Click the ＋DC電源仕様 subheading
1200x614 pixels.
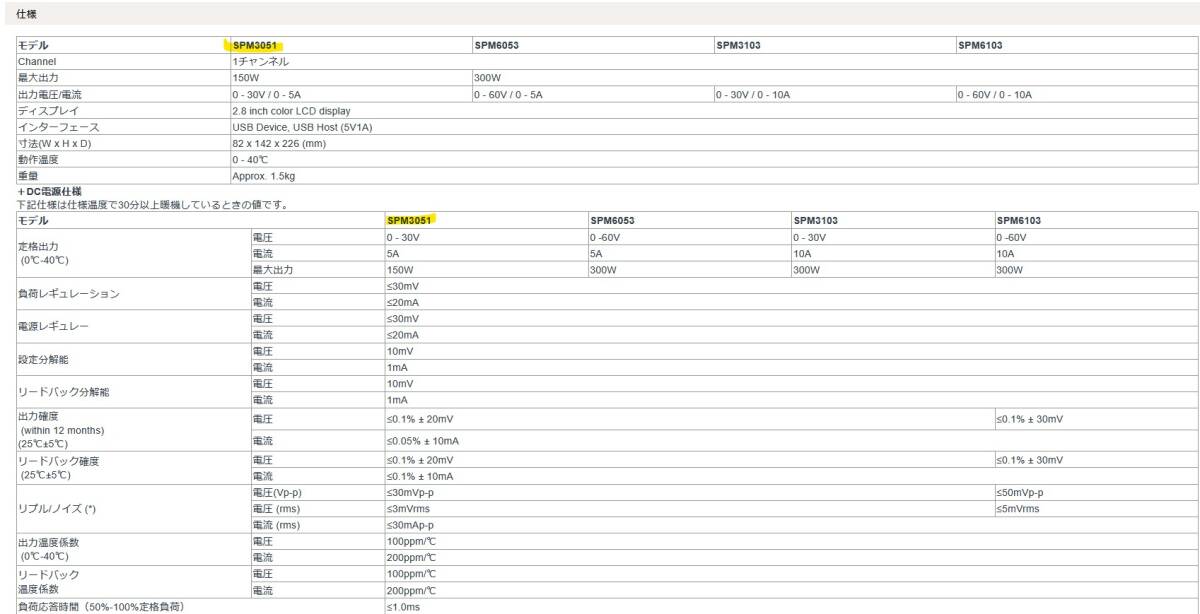click(x=49, y=191)
